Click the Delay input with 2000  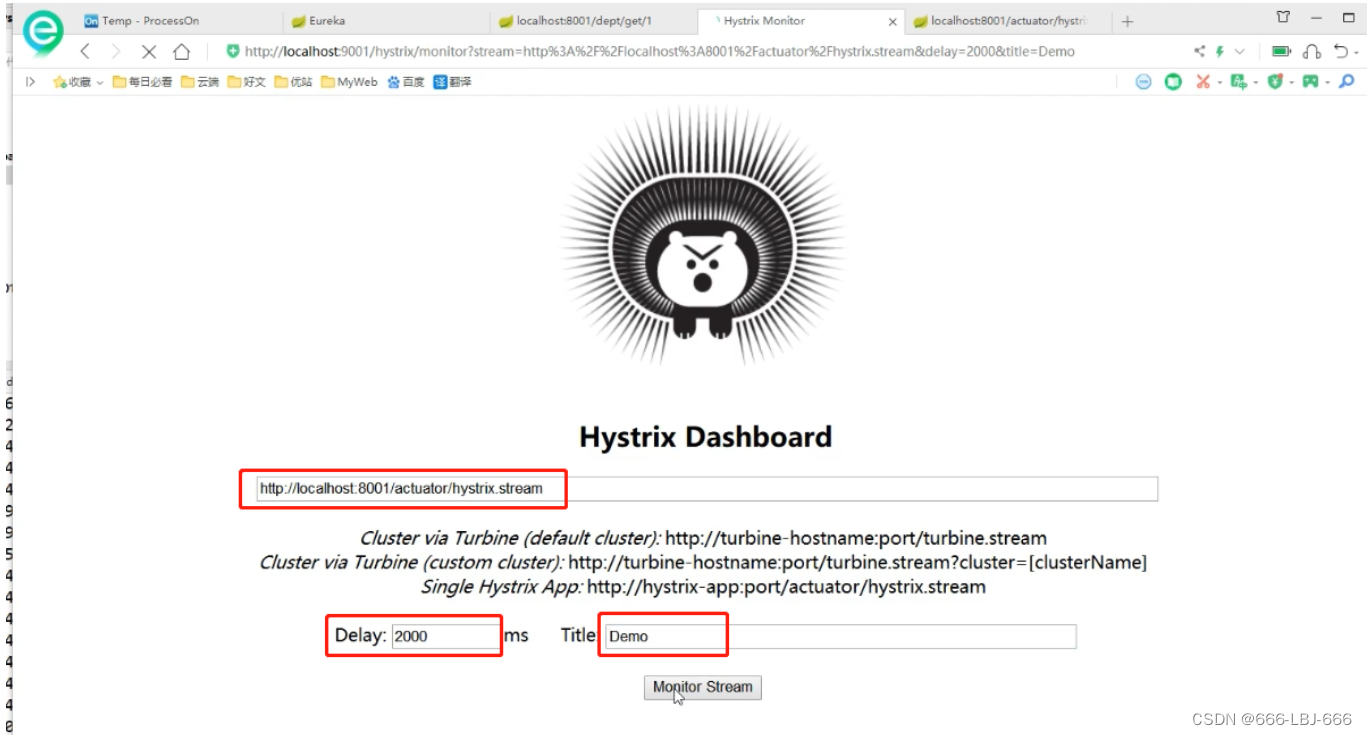(446, 636)
